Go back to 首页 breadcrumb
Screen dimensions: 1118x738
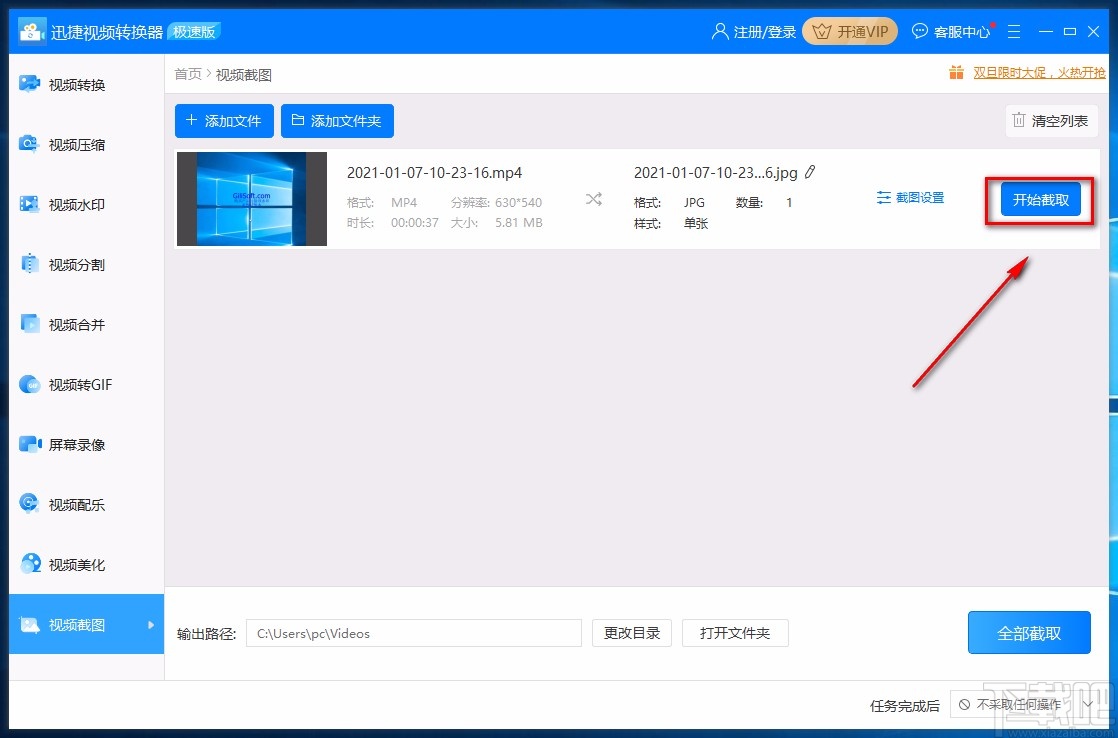[187, 73]
